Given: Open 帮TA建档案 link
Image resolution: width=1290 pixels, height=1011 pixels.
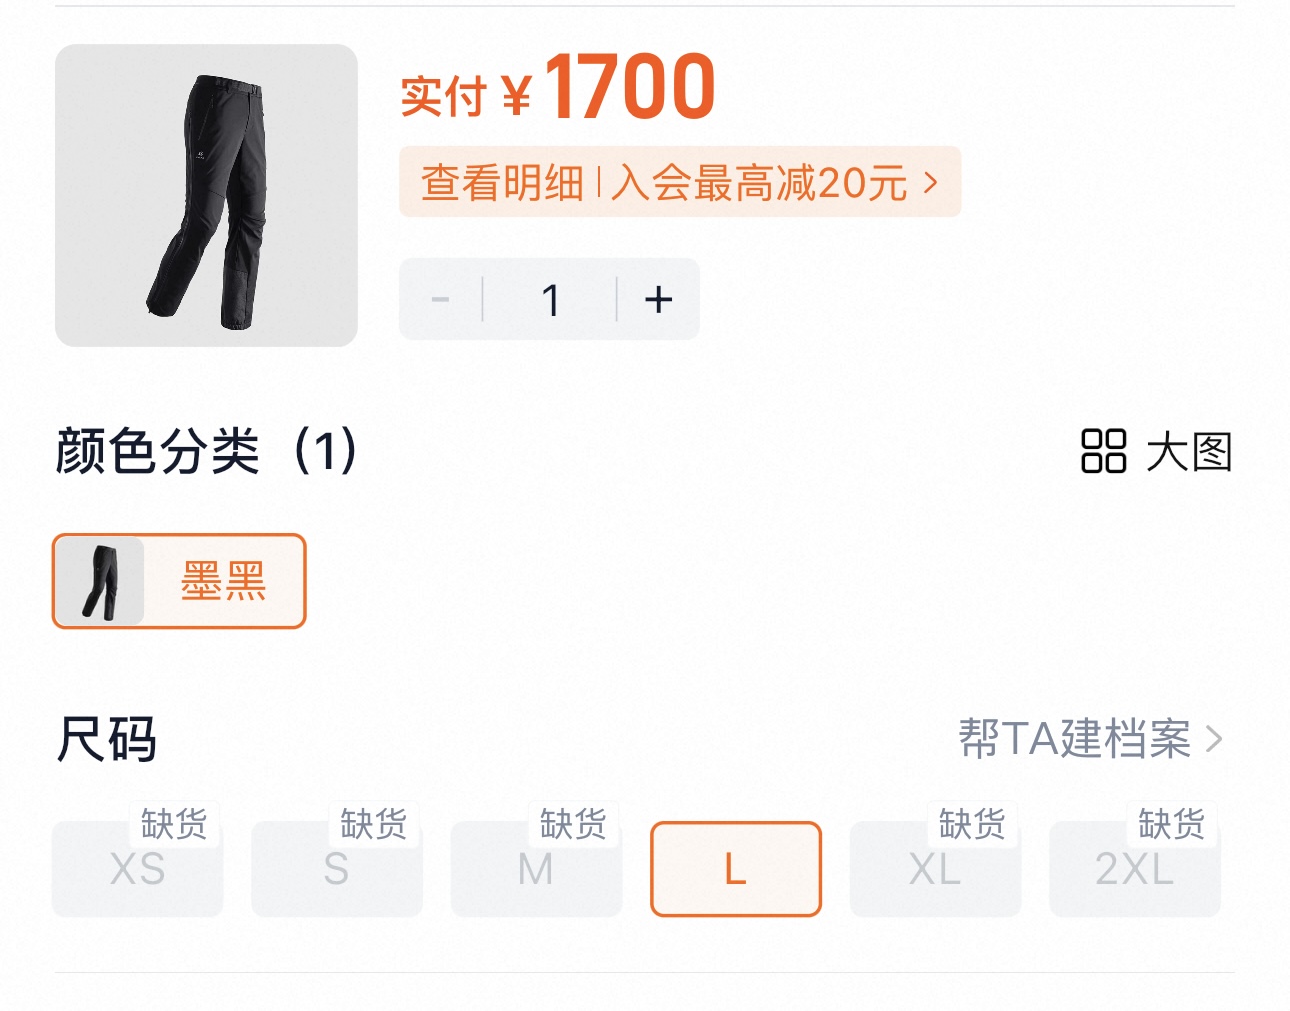Looking at the screenshot, I should click(x=1090, y=740).
